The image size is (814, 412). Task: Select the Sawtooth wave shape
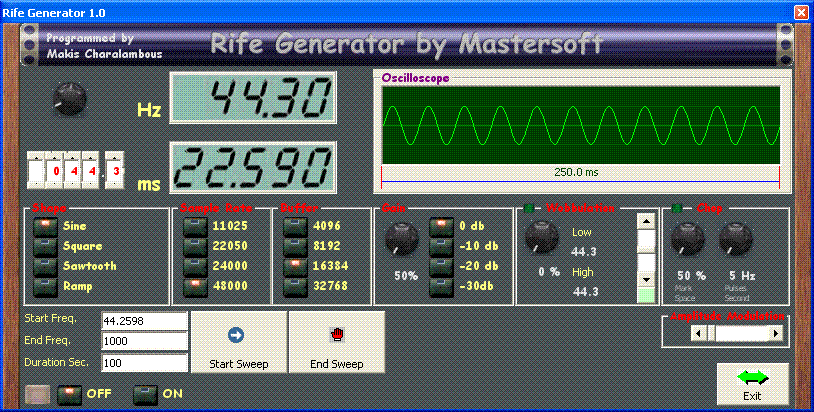coord(46,266)
